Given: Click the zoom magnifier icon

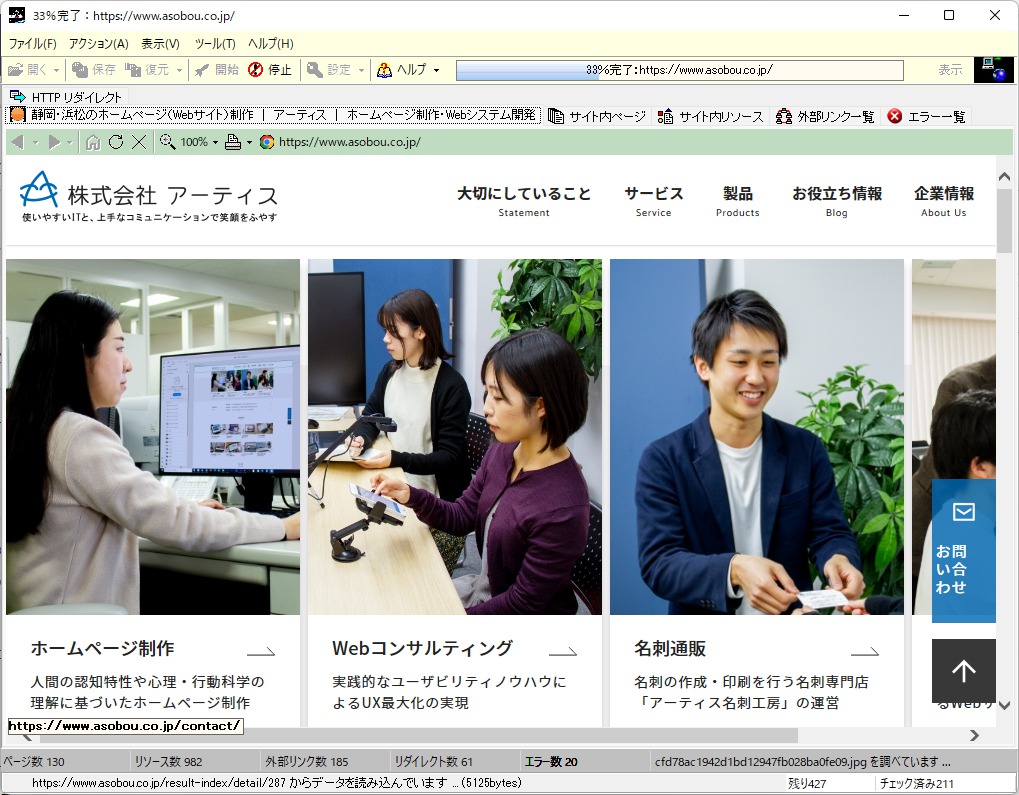Looking at the screenshot, I should coord(167,141).
